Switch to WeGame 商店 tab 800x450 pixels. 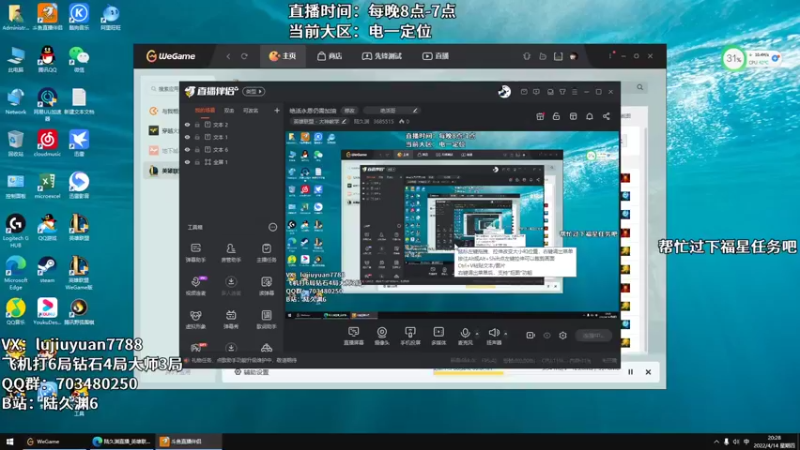click(330, 56)
